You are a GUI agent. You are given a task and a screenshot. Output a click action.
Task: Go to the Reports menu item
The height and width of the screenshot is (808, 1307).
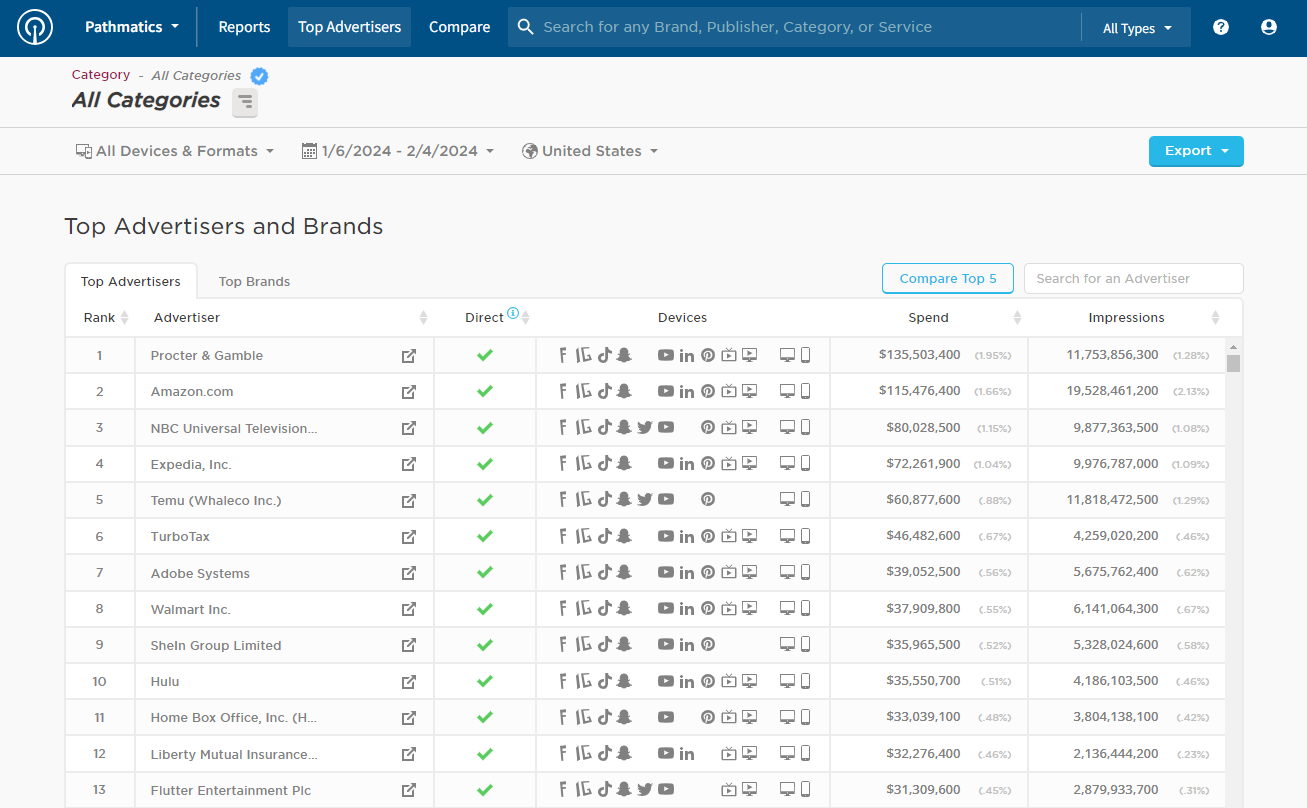(245, 28)
